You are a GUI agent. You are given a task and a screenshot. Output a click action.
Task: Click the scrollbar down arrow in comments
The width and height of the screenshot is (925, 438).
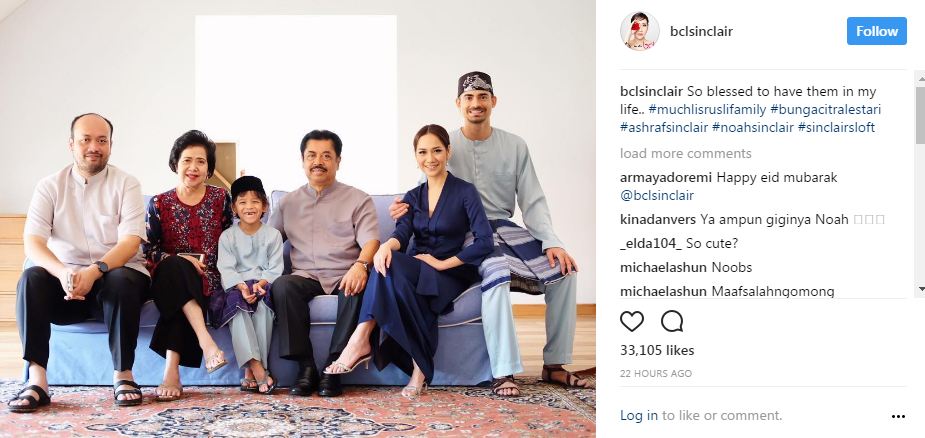(x=920, y=289)
